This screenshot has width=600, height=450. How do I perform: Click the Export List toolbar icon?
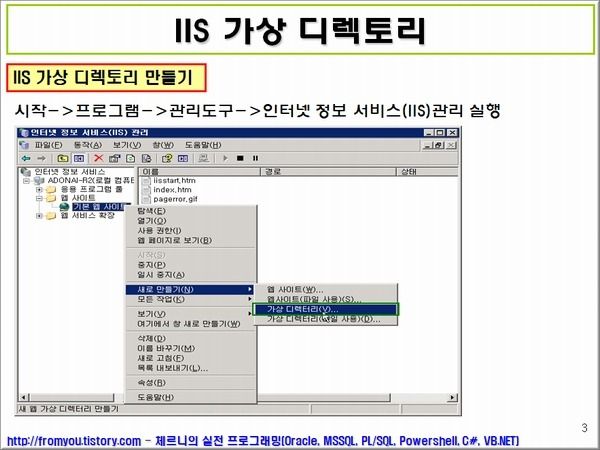pyautogui.click(x=147, y=158)
